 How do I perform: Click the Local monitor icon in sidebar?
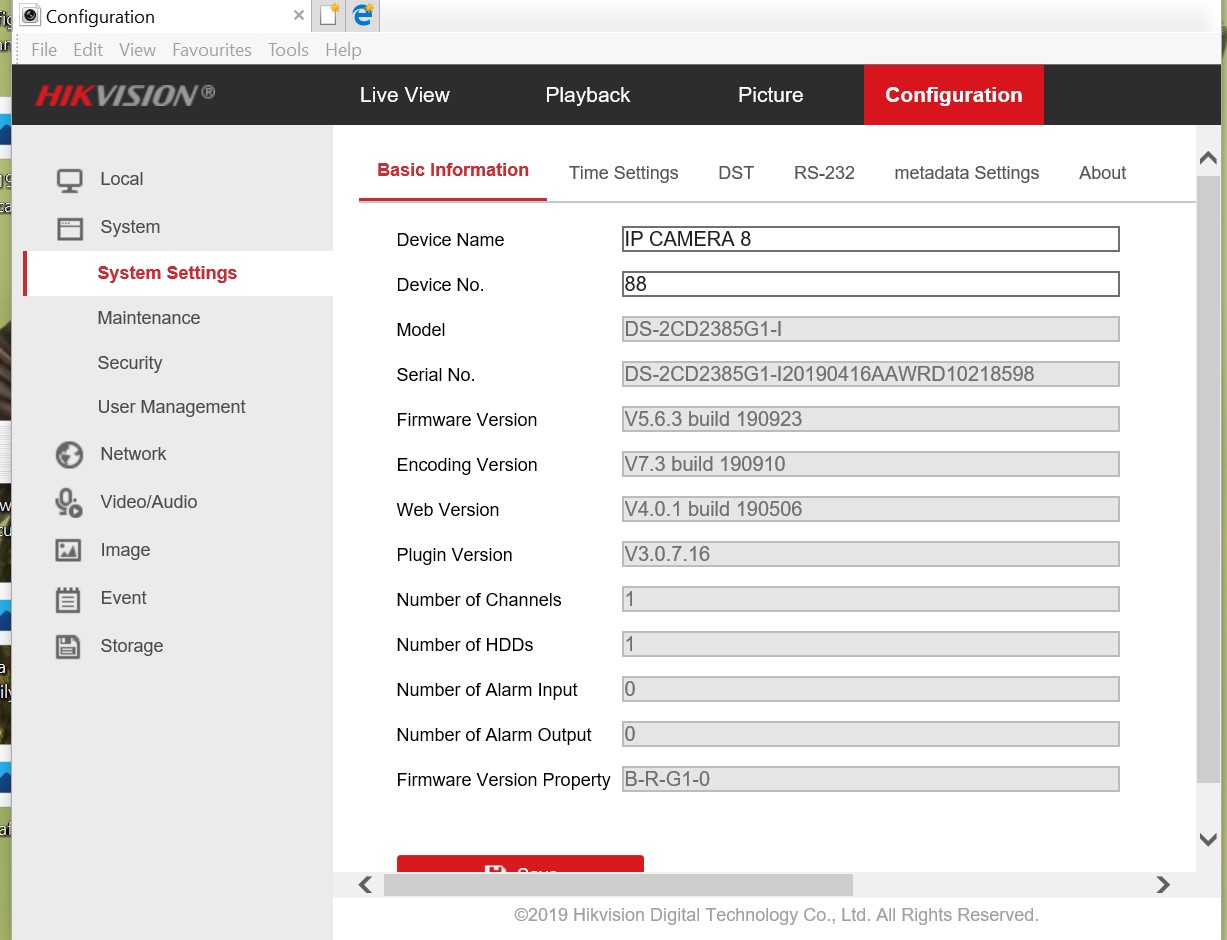point(69,180)
